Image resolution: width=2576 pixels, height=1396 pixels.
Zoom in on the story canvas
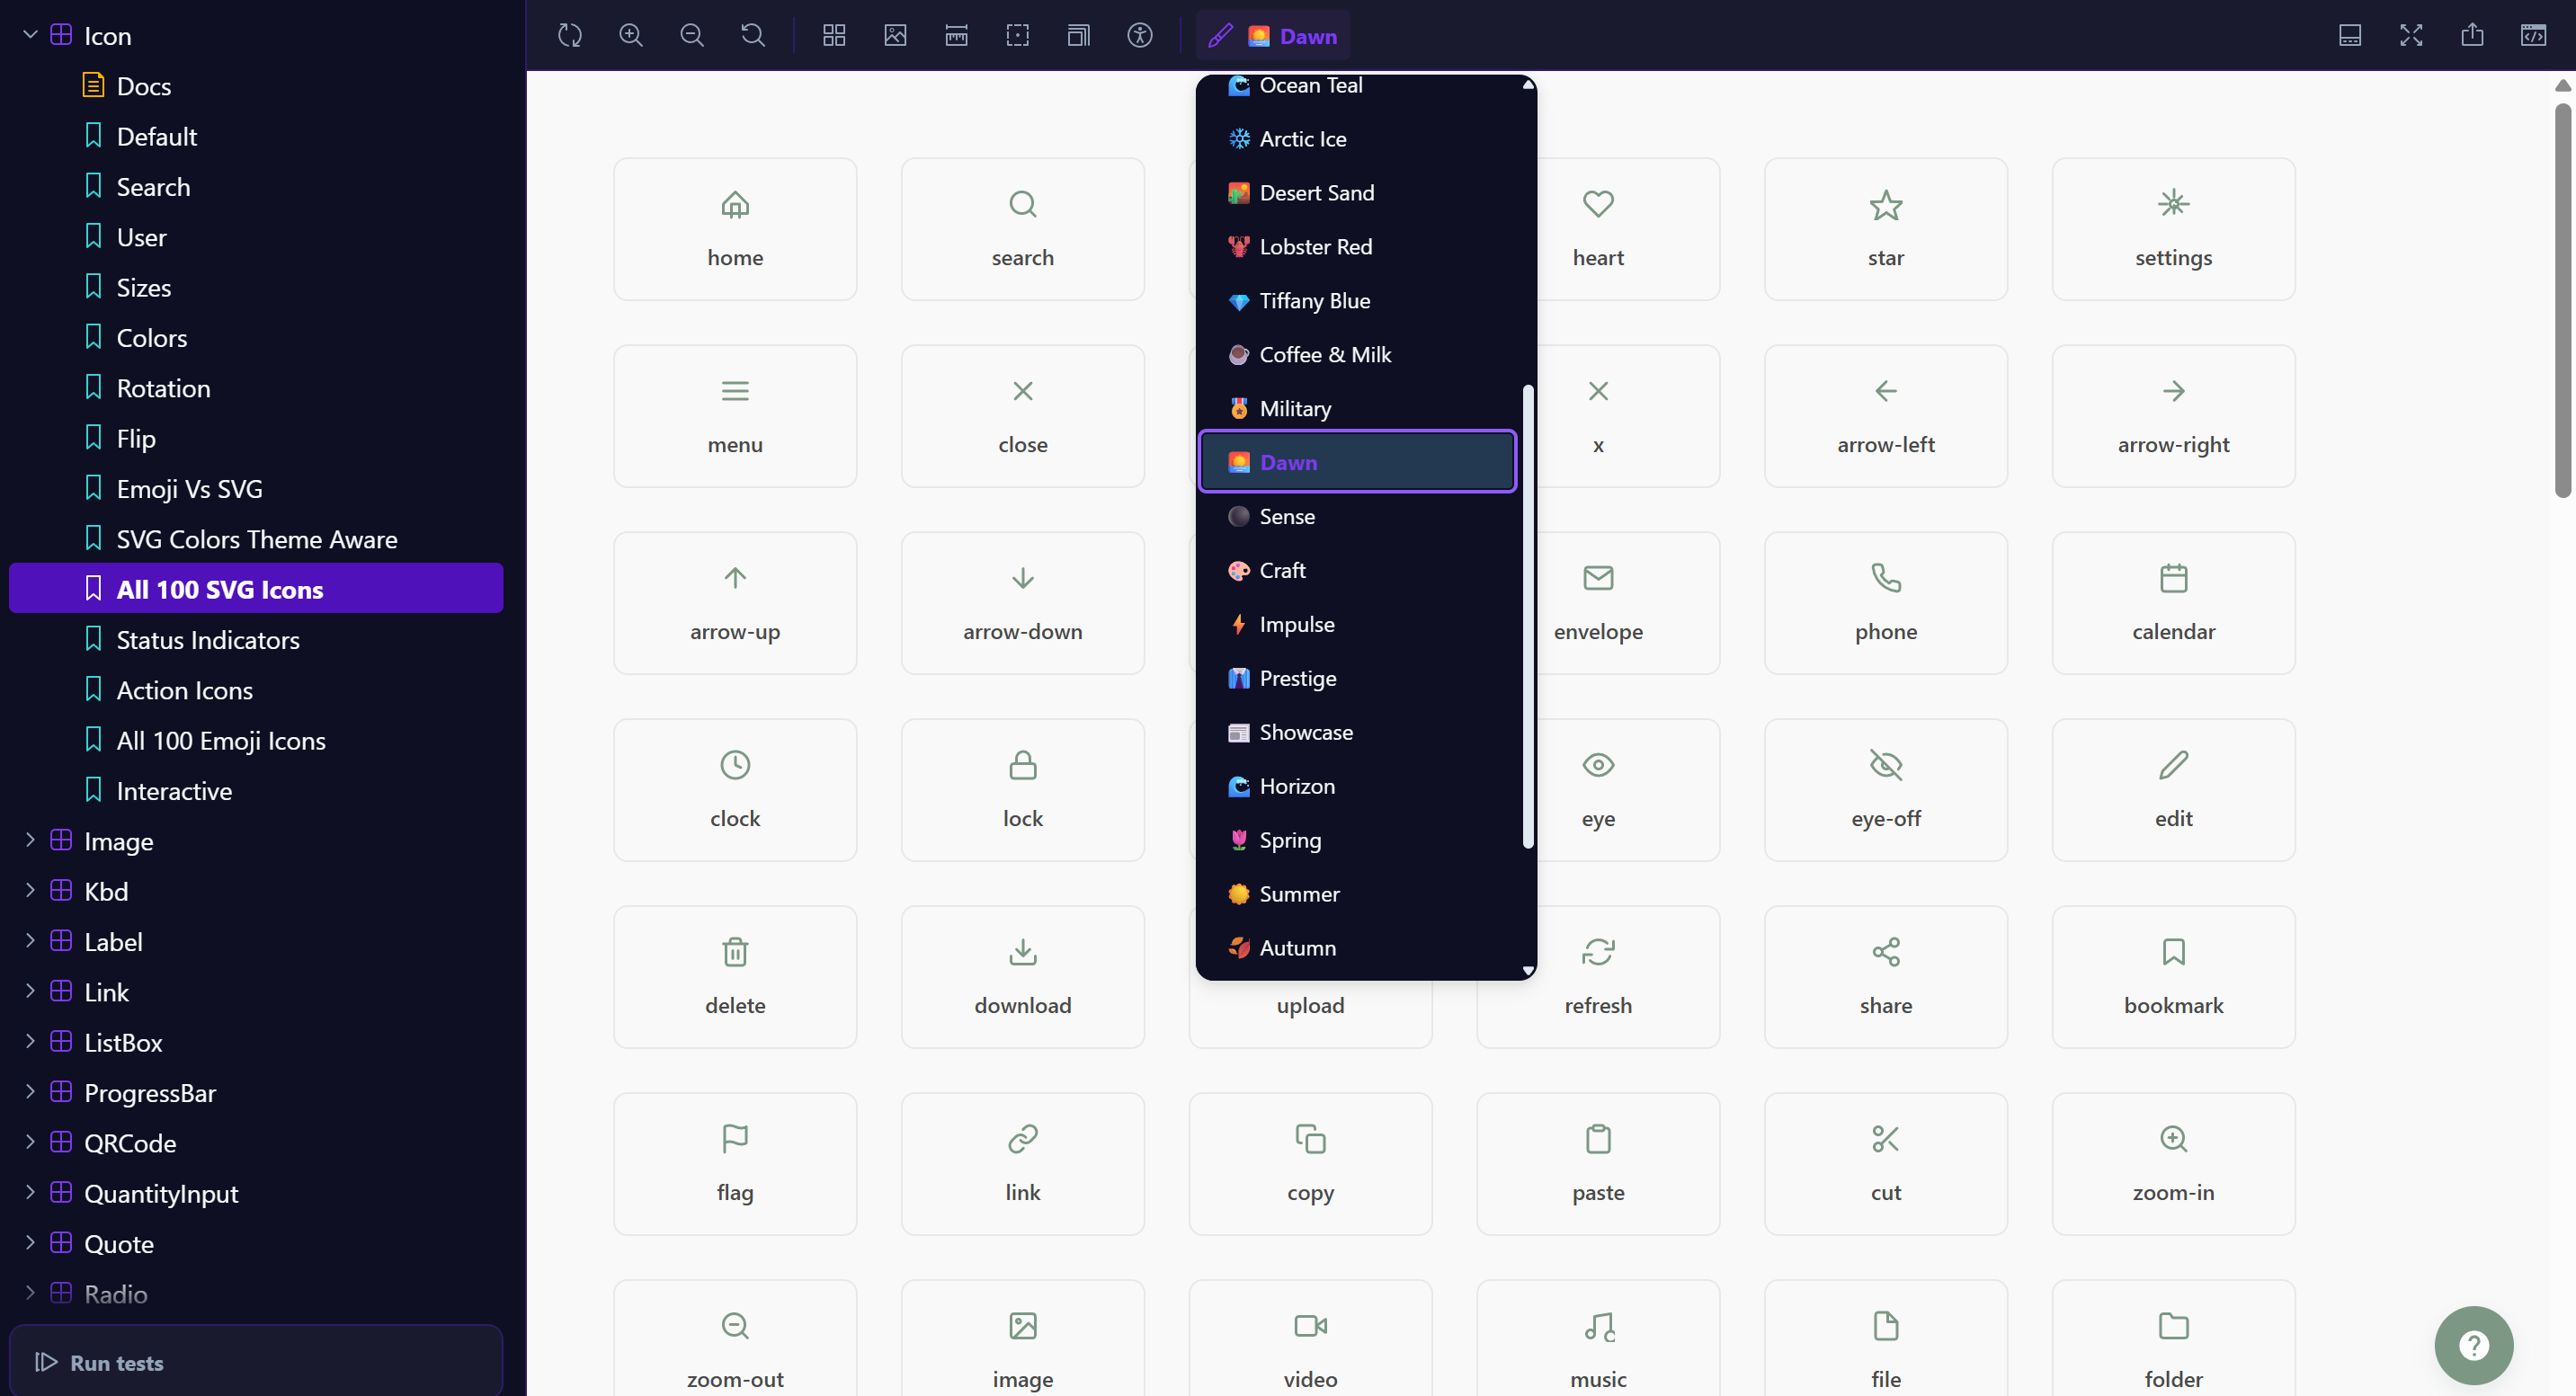631,35
